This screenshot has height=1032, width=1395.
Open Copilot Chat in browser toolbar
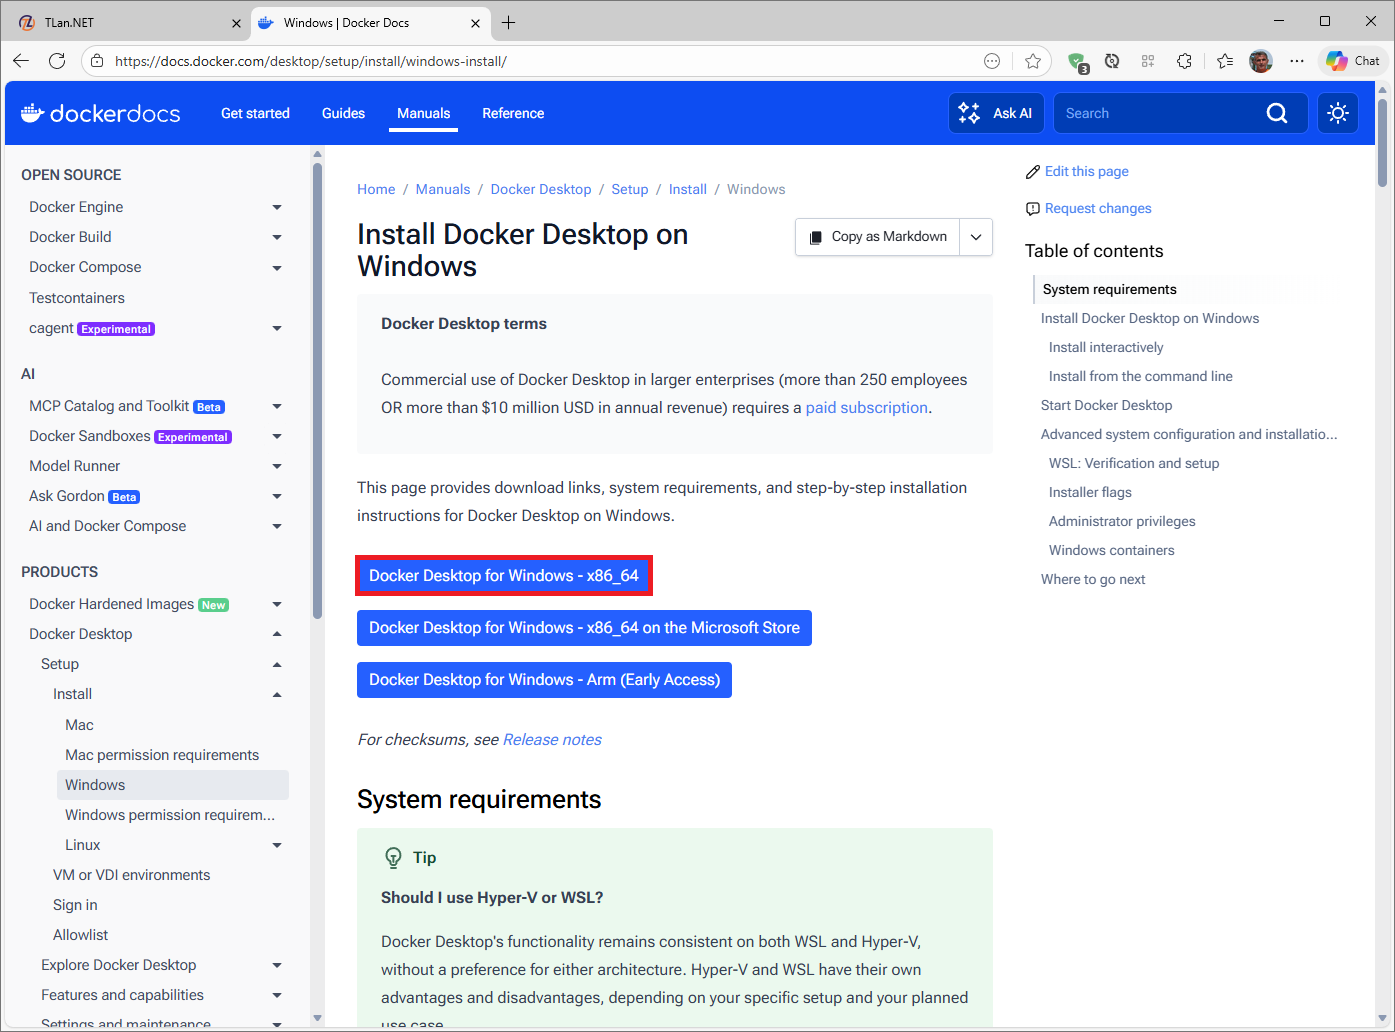pyautogui.click(x=1353, y=61)
